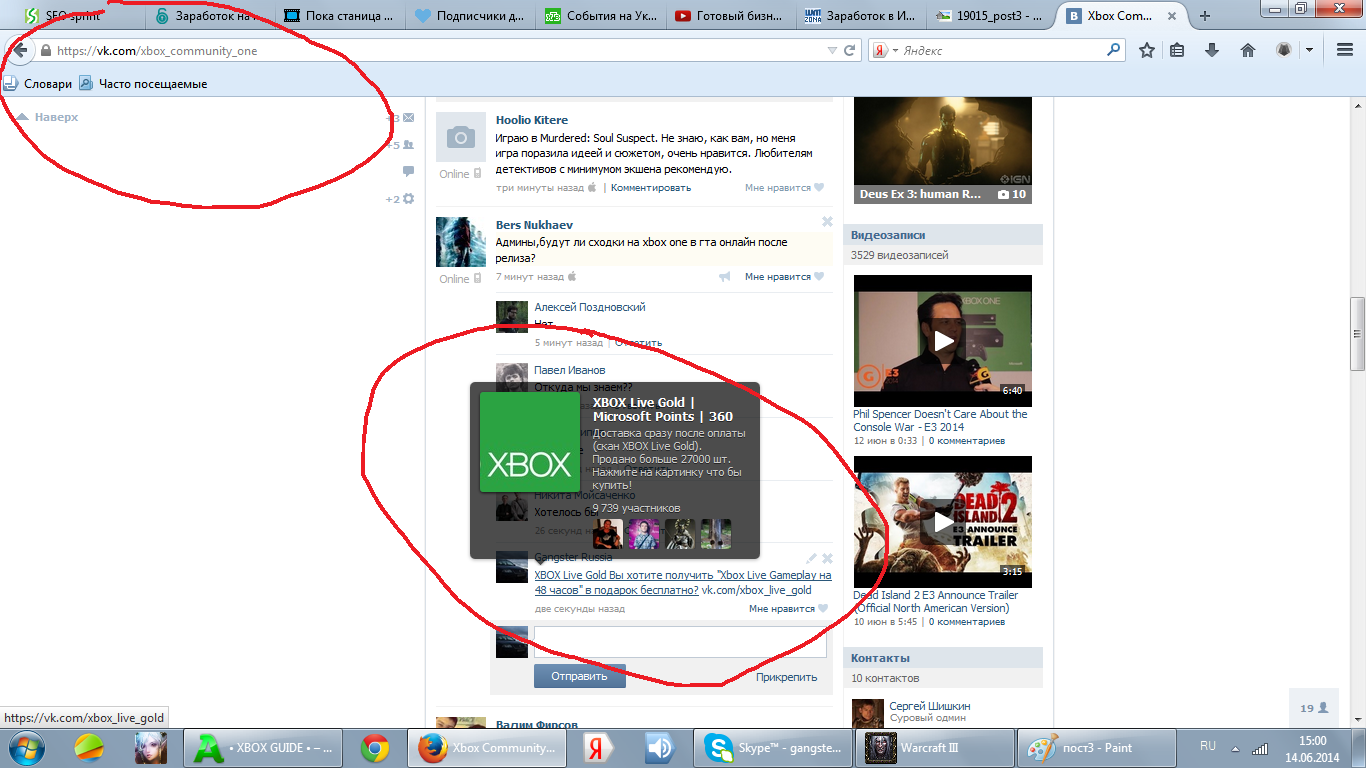Switch to the Готовый бизн tab

pyautogui.click(x=731, y=16)
